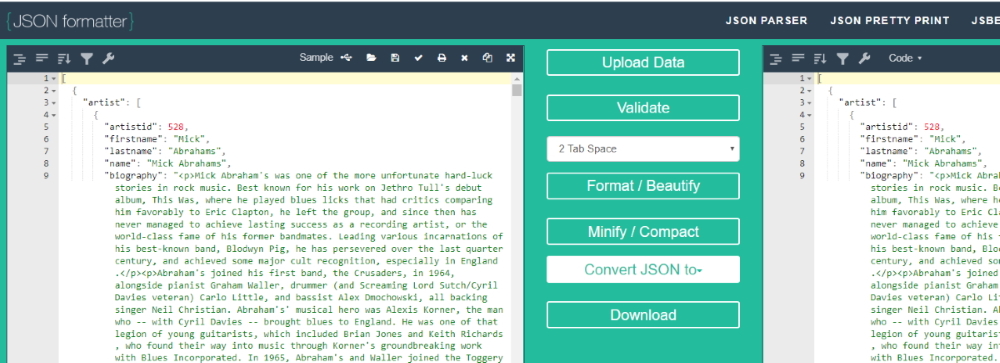This screenshot has height=363, width=1000.
Task: Click the left editor vertical scrollbar thumb
Action: click(x=517, y=90)
